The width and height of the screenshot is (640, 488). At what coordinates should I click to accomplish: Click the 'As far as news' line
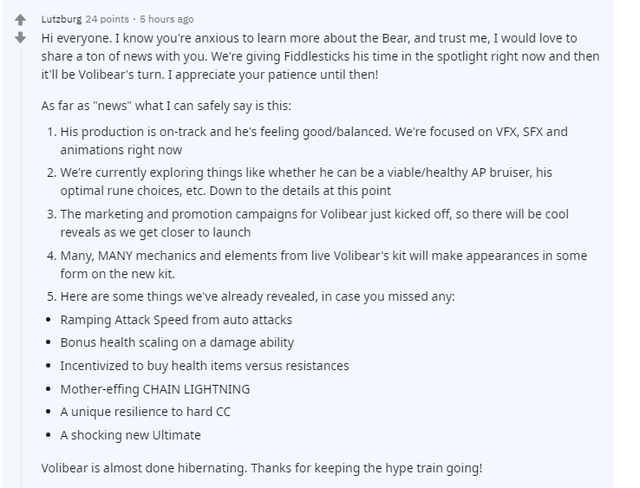tap(180, 105)
